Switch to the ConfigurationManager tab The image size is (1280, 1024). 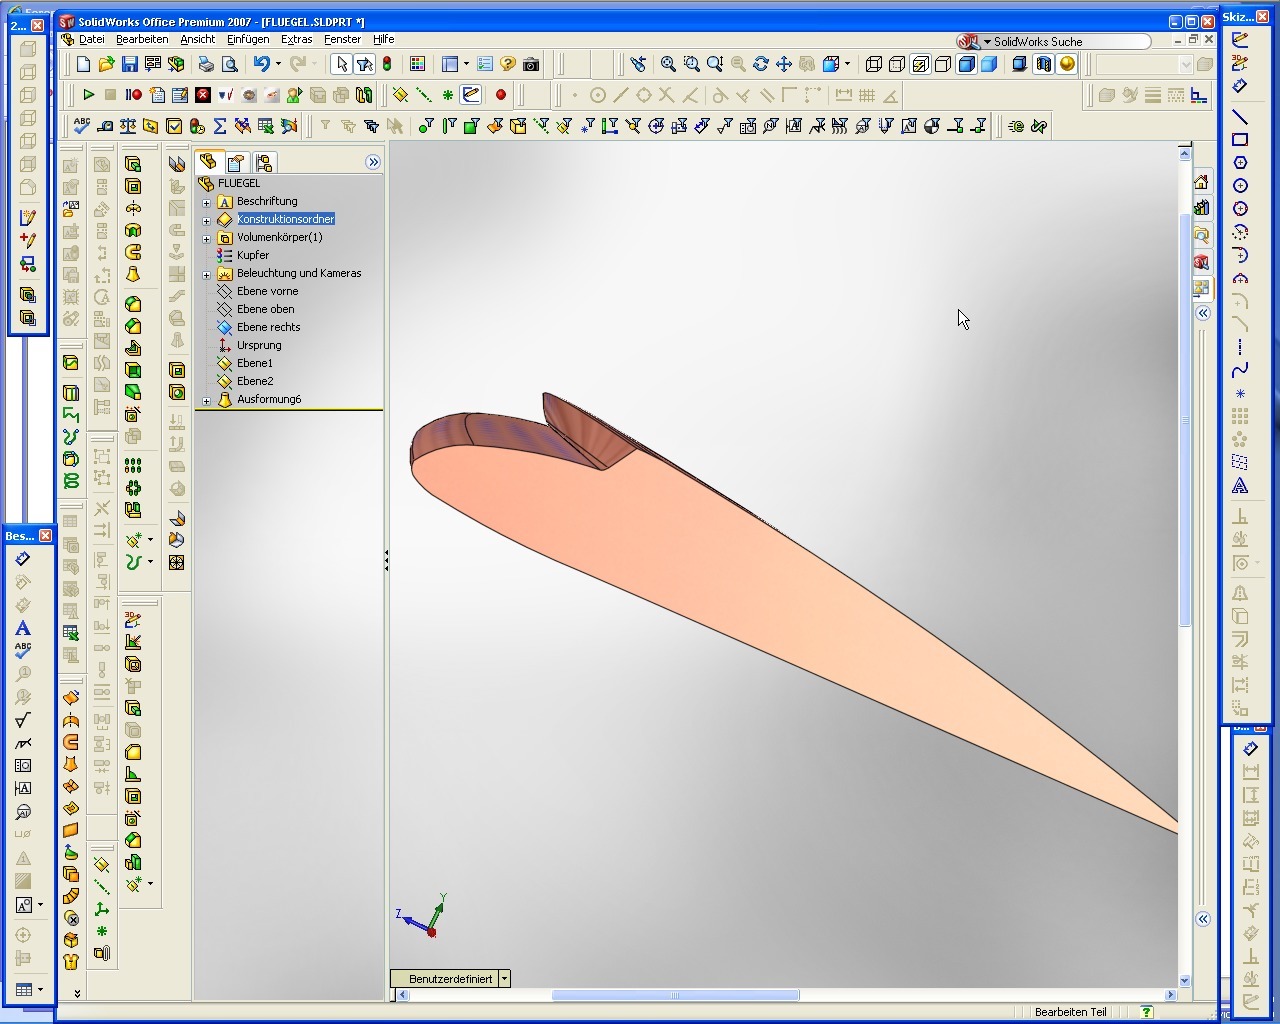(x=264, y=162)
